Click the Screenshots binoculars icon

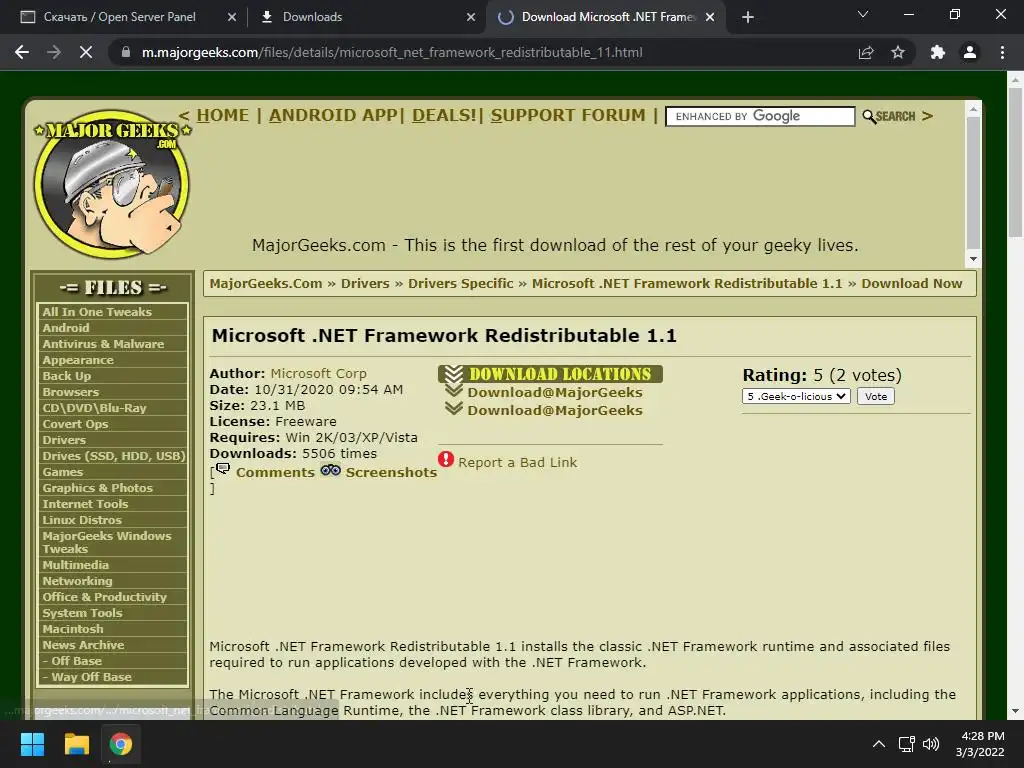click(x=330, y=470)
